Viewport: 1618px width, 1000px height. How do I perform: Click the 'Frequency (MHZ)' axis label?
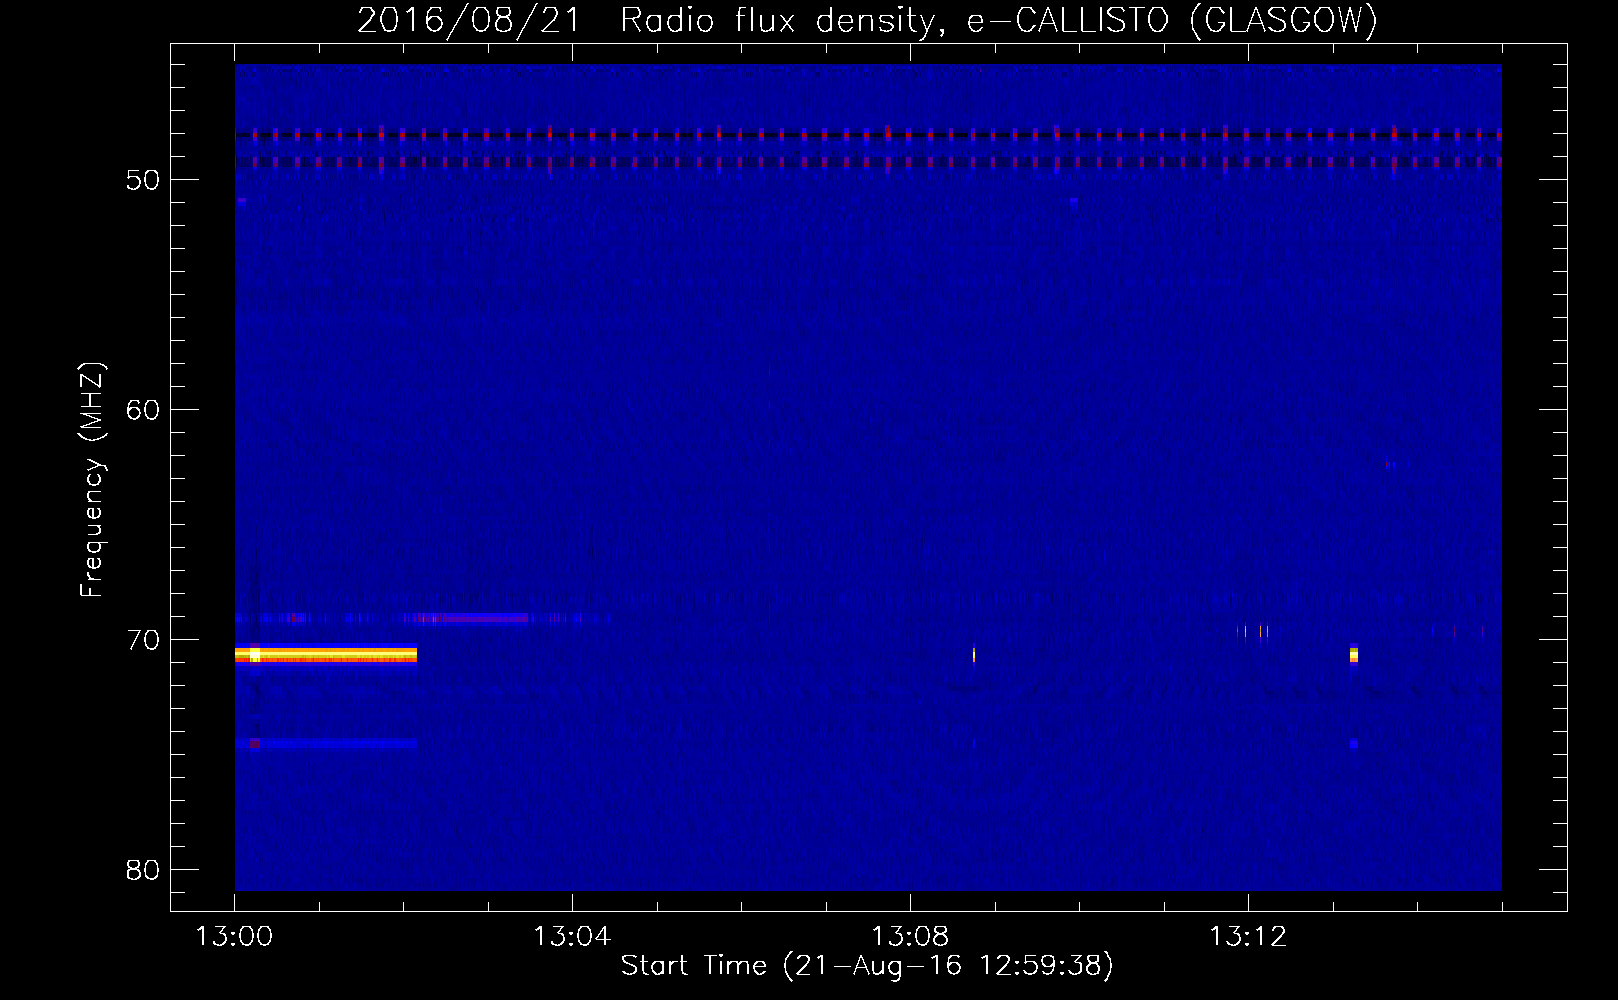92,480
